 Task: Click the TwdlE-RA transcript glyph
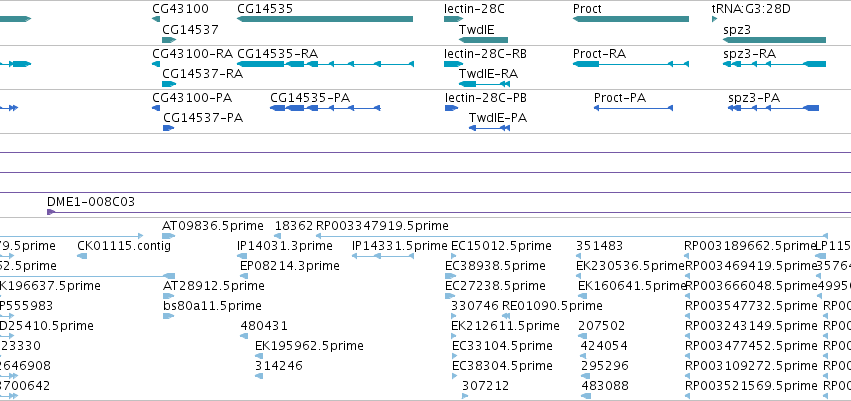click(484, 84)
